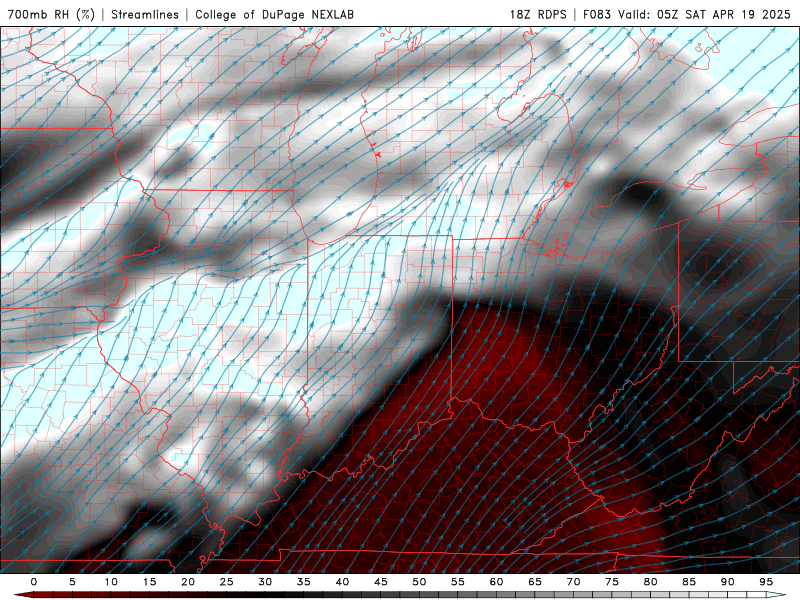Click the colorbar label '40'
The height and width of the screenshot is (600, 800).
(342, 582)
